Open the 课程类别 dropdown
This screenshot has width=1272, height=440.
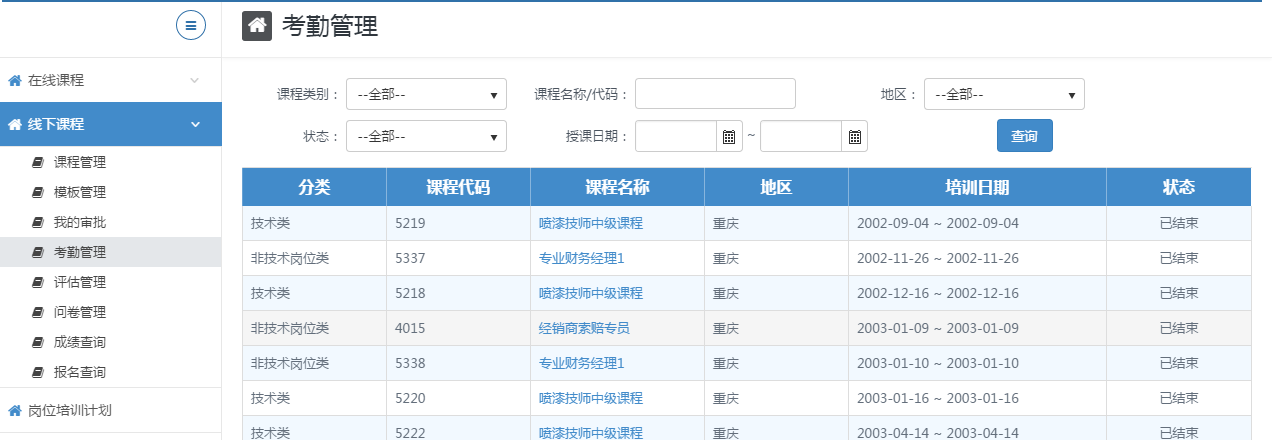(426, 94)
